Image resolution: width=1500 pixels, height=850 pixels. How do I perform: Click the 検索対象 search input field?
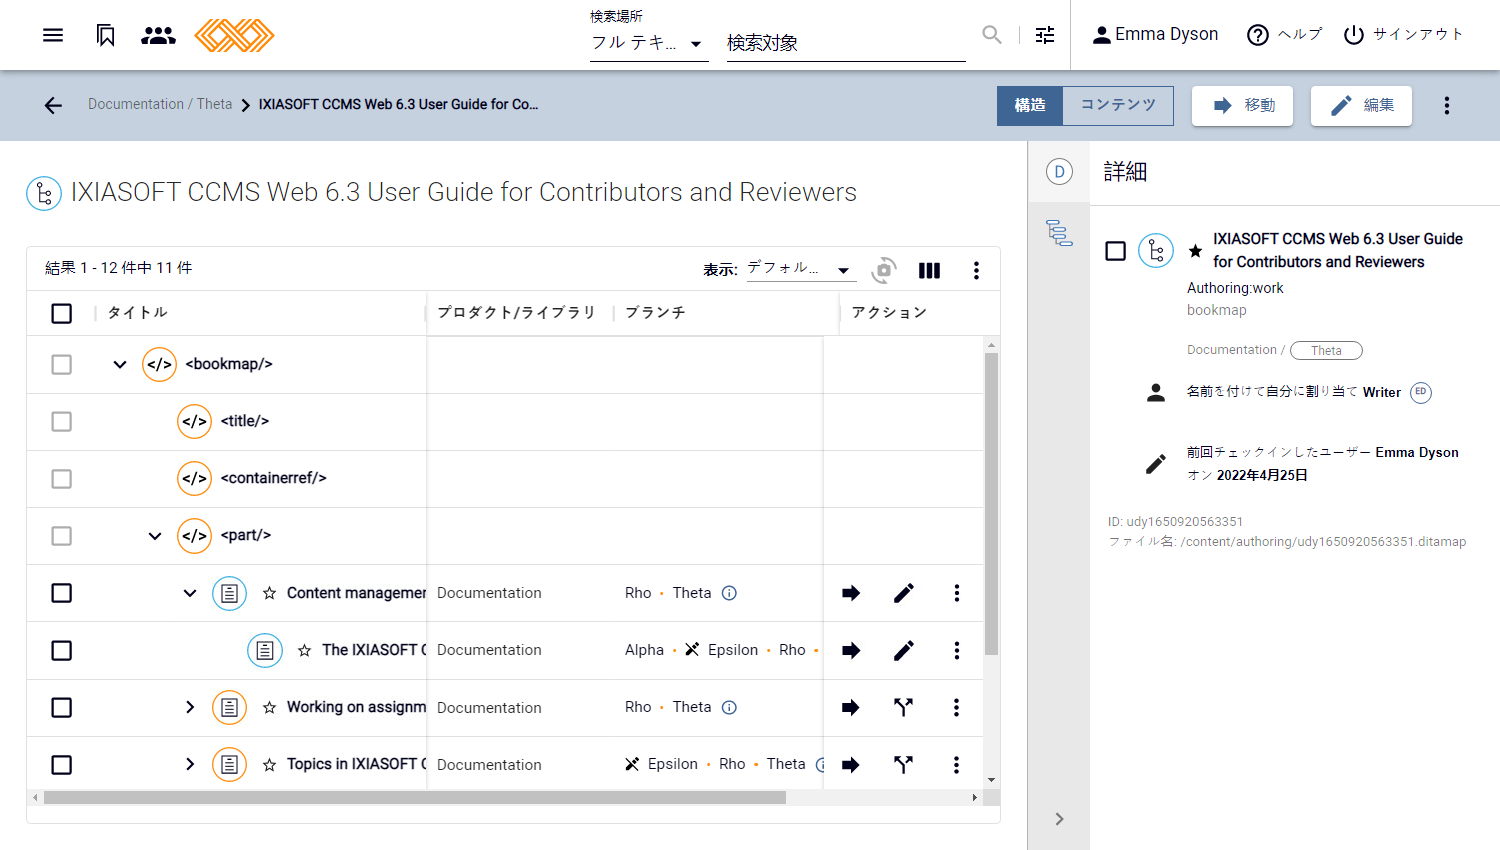click(x=846, y=43)
